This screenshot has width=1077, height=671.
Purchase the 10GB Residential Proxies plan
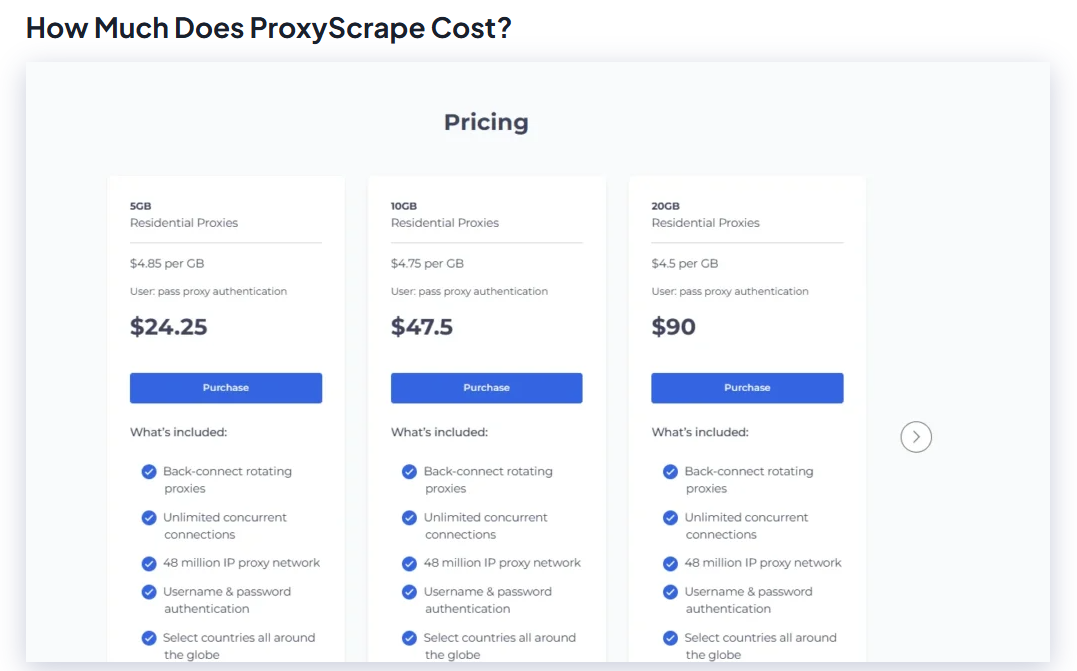[x=486, y=388]
